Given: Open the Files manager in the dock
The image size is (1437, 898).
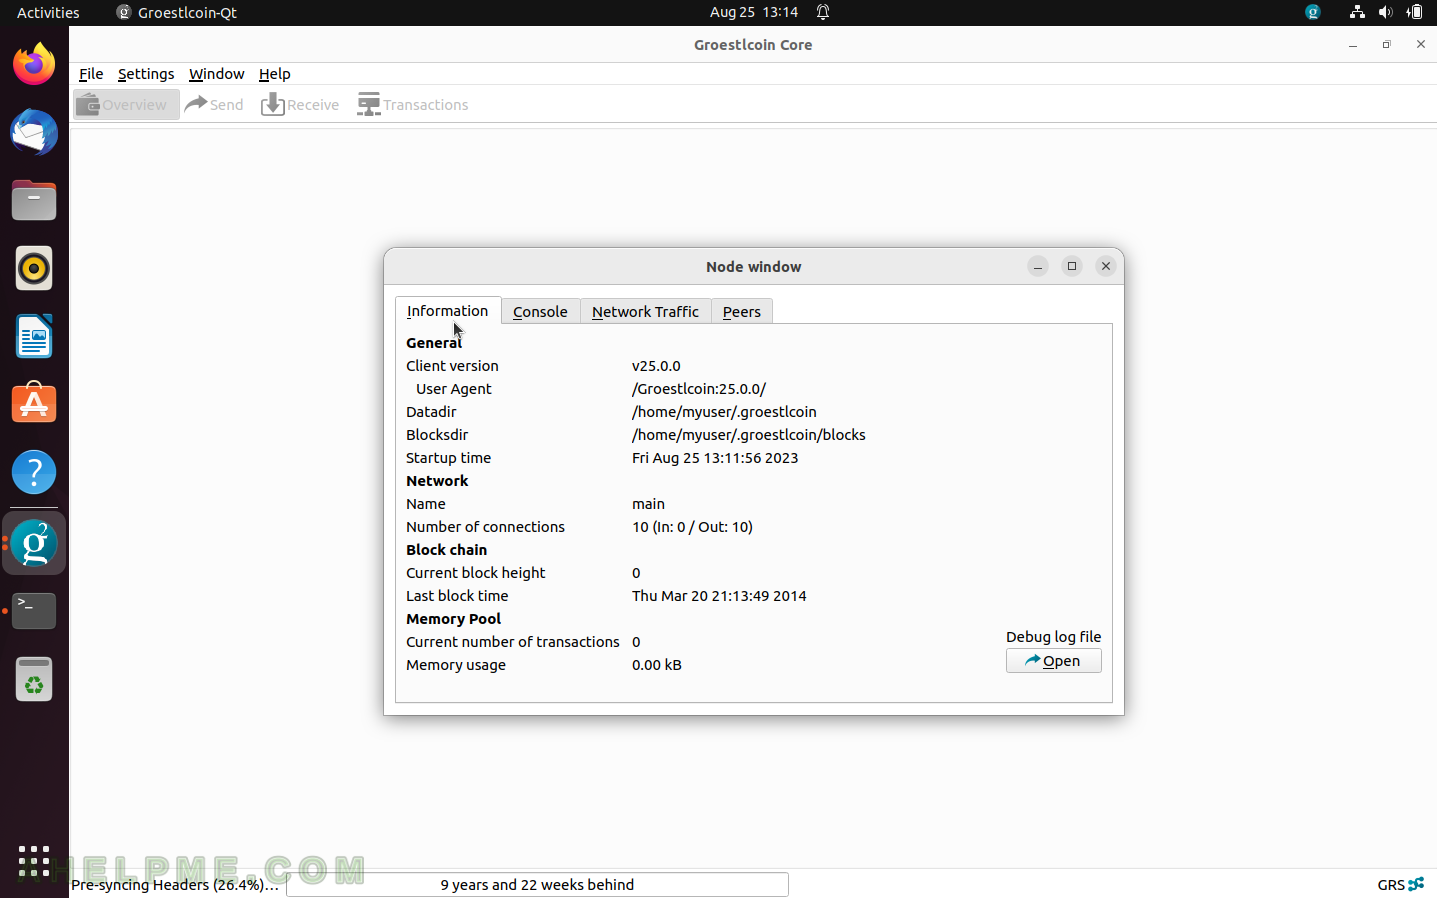Looking at the screenshot, I should coord(34,200).
